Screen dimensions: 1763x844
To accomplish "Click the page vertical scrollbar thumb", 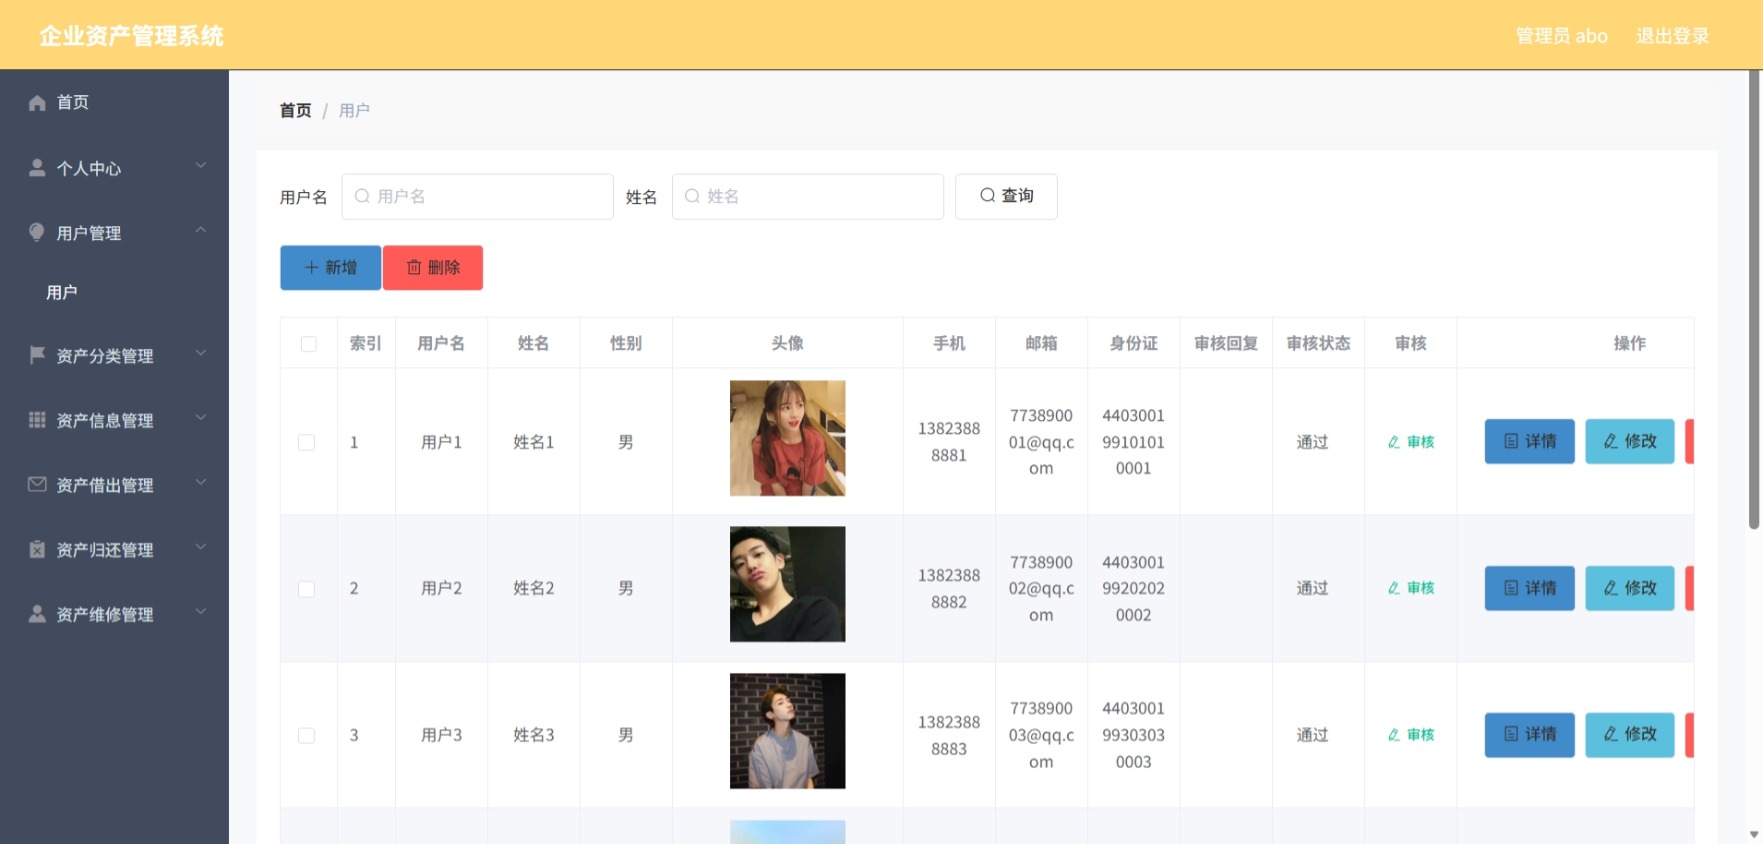I will [x=1754, y=300].
